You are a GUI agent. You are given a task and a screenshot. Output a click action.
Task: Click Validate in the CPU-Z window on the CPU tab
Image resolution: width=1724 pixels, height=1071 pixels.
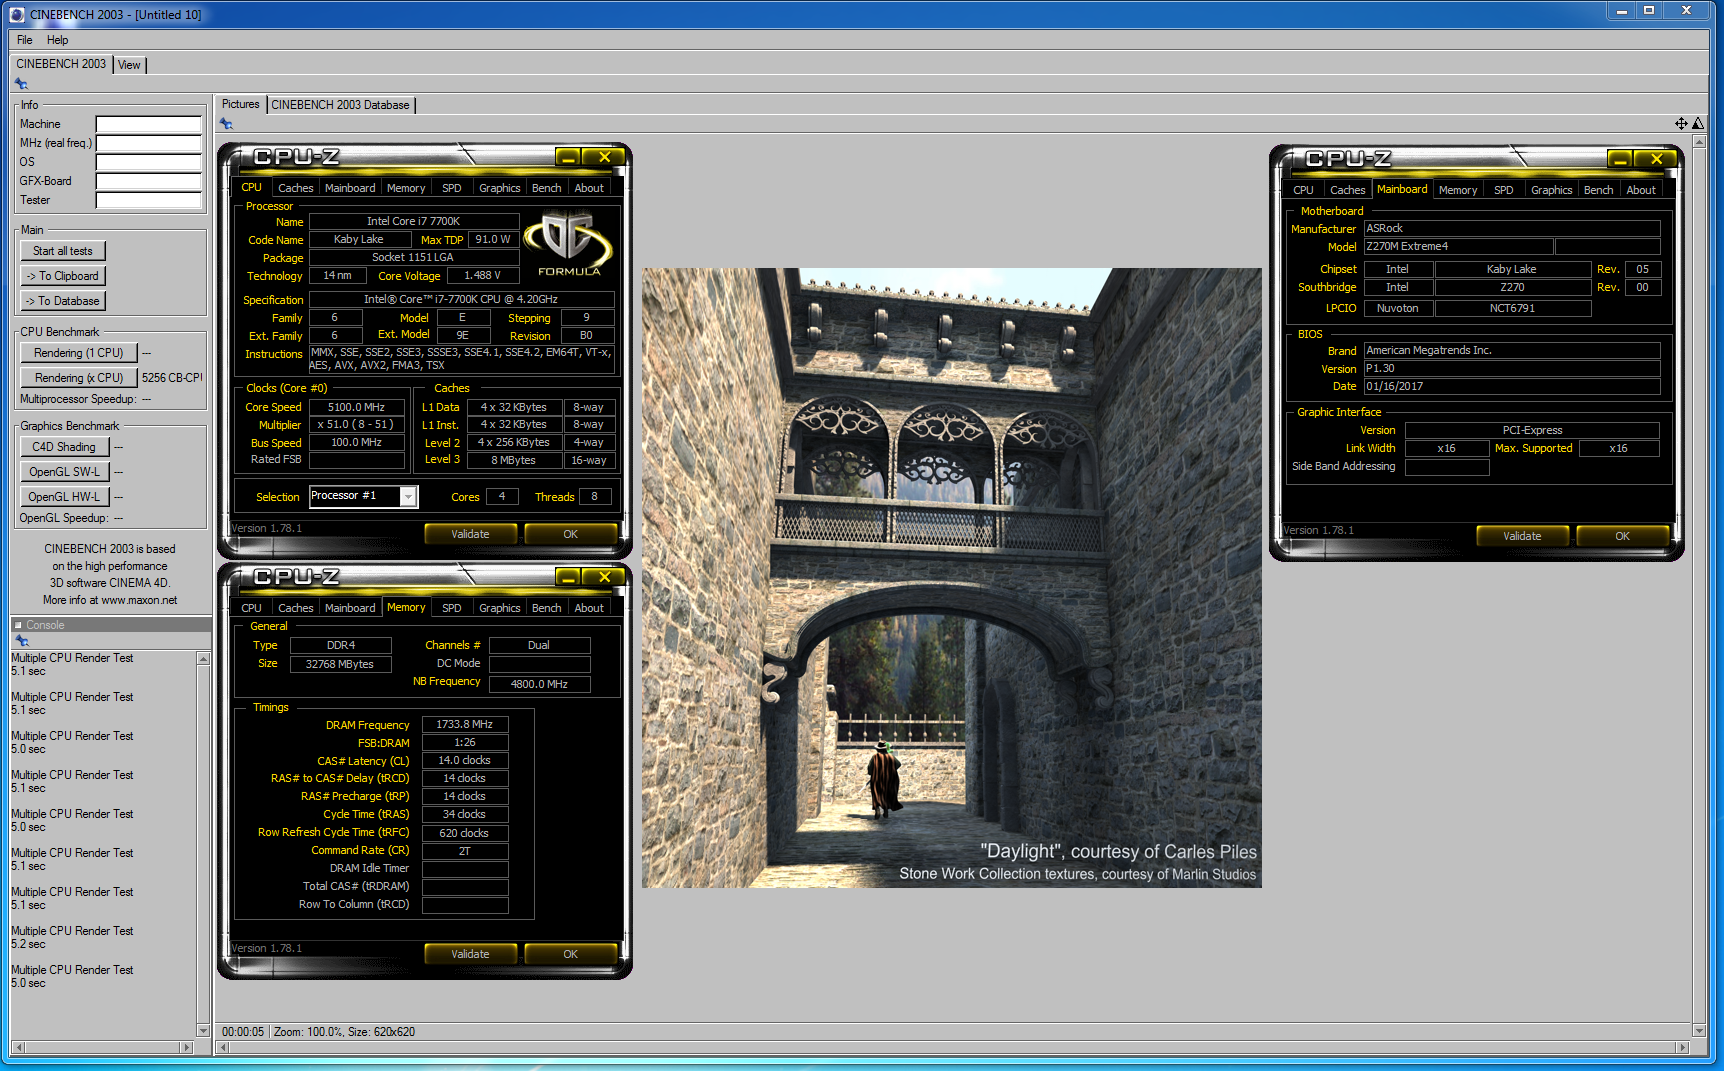tap(470, 534)
